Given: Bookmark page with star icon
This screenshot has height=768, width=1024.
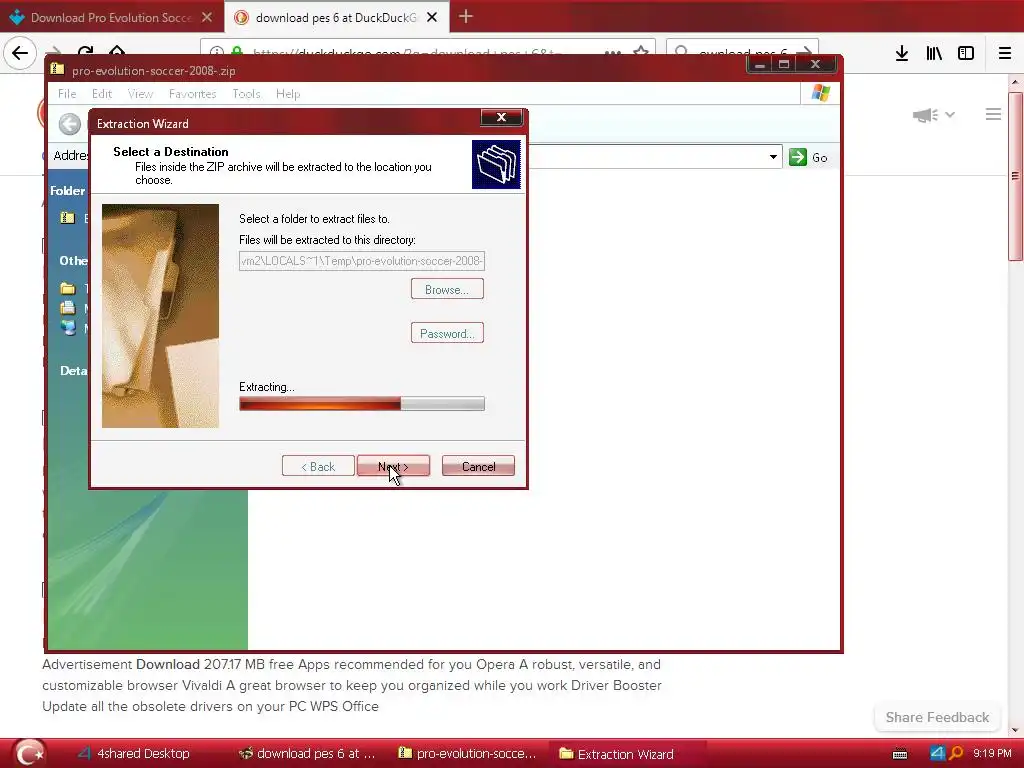Looking at the screenshot, I should click(x=641, y=51).
